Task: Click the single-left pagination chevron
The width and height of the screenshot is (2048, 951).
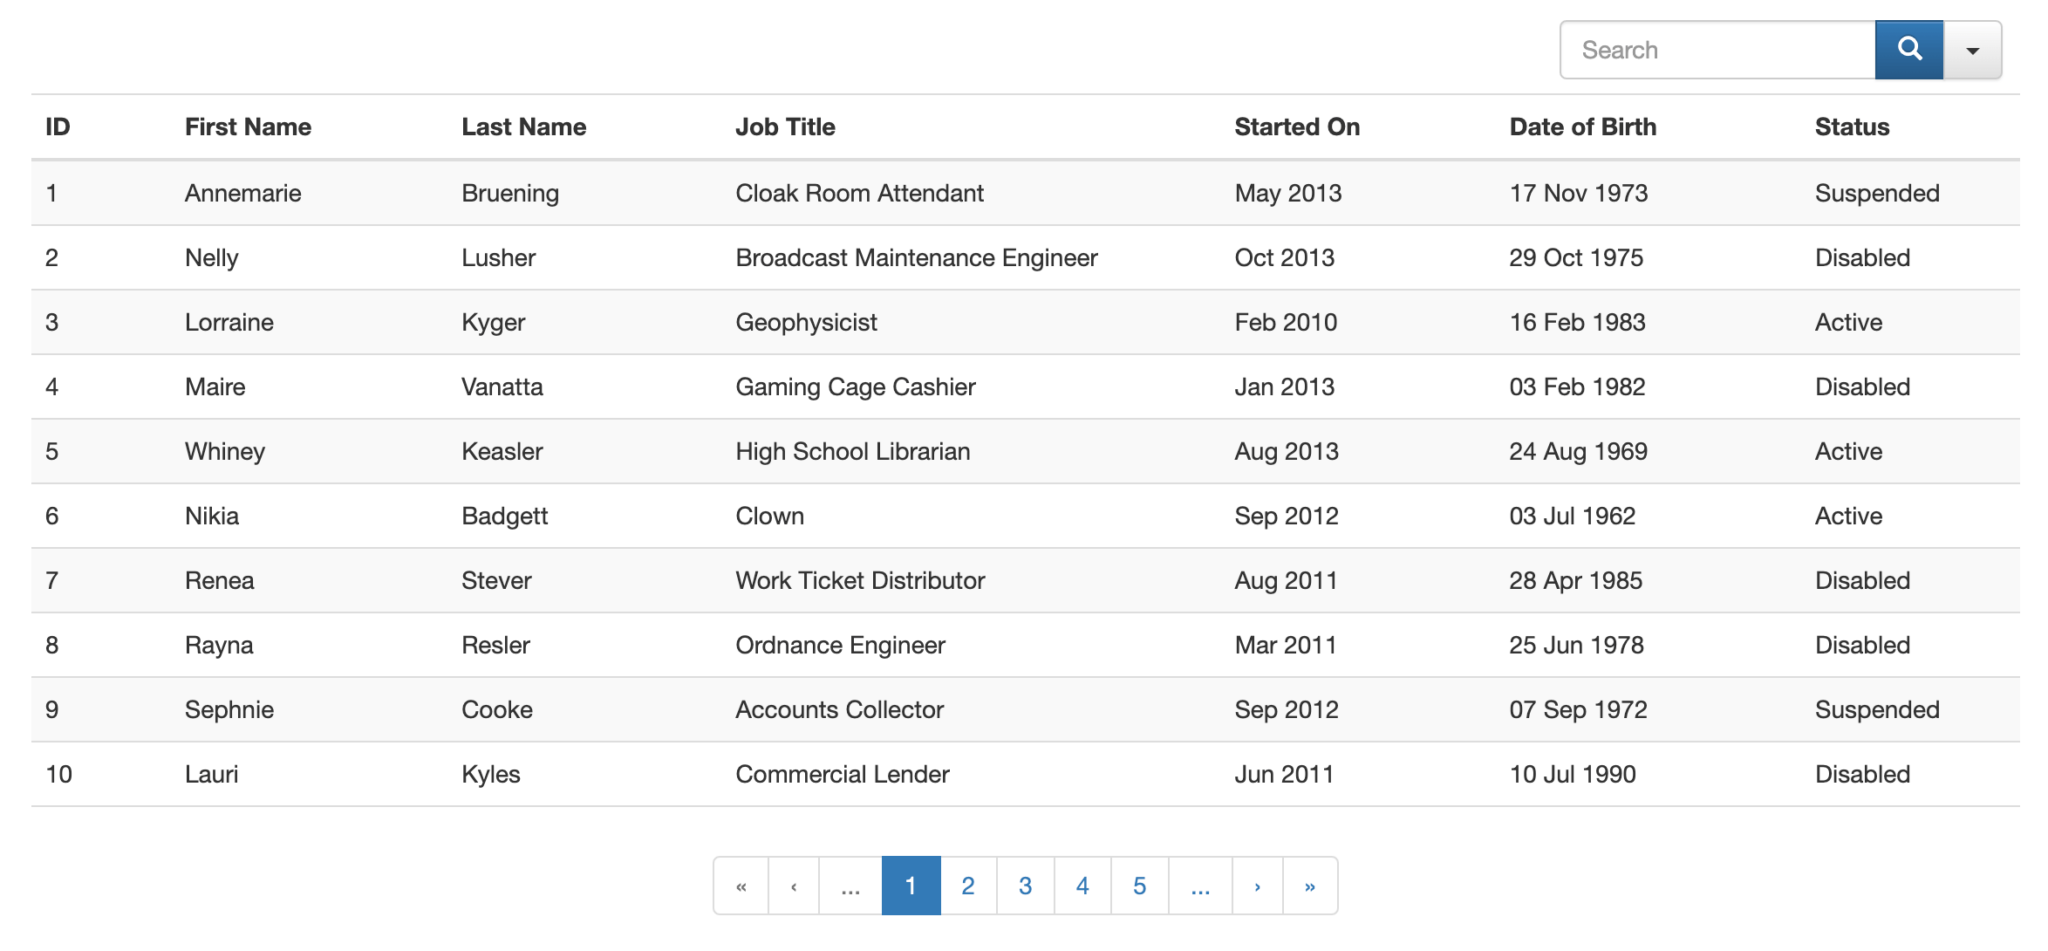Action: [x=793, y=885]
